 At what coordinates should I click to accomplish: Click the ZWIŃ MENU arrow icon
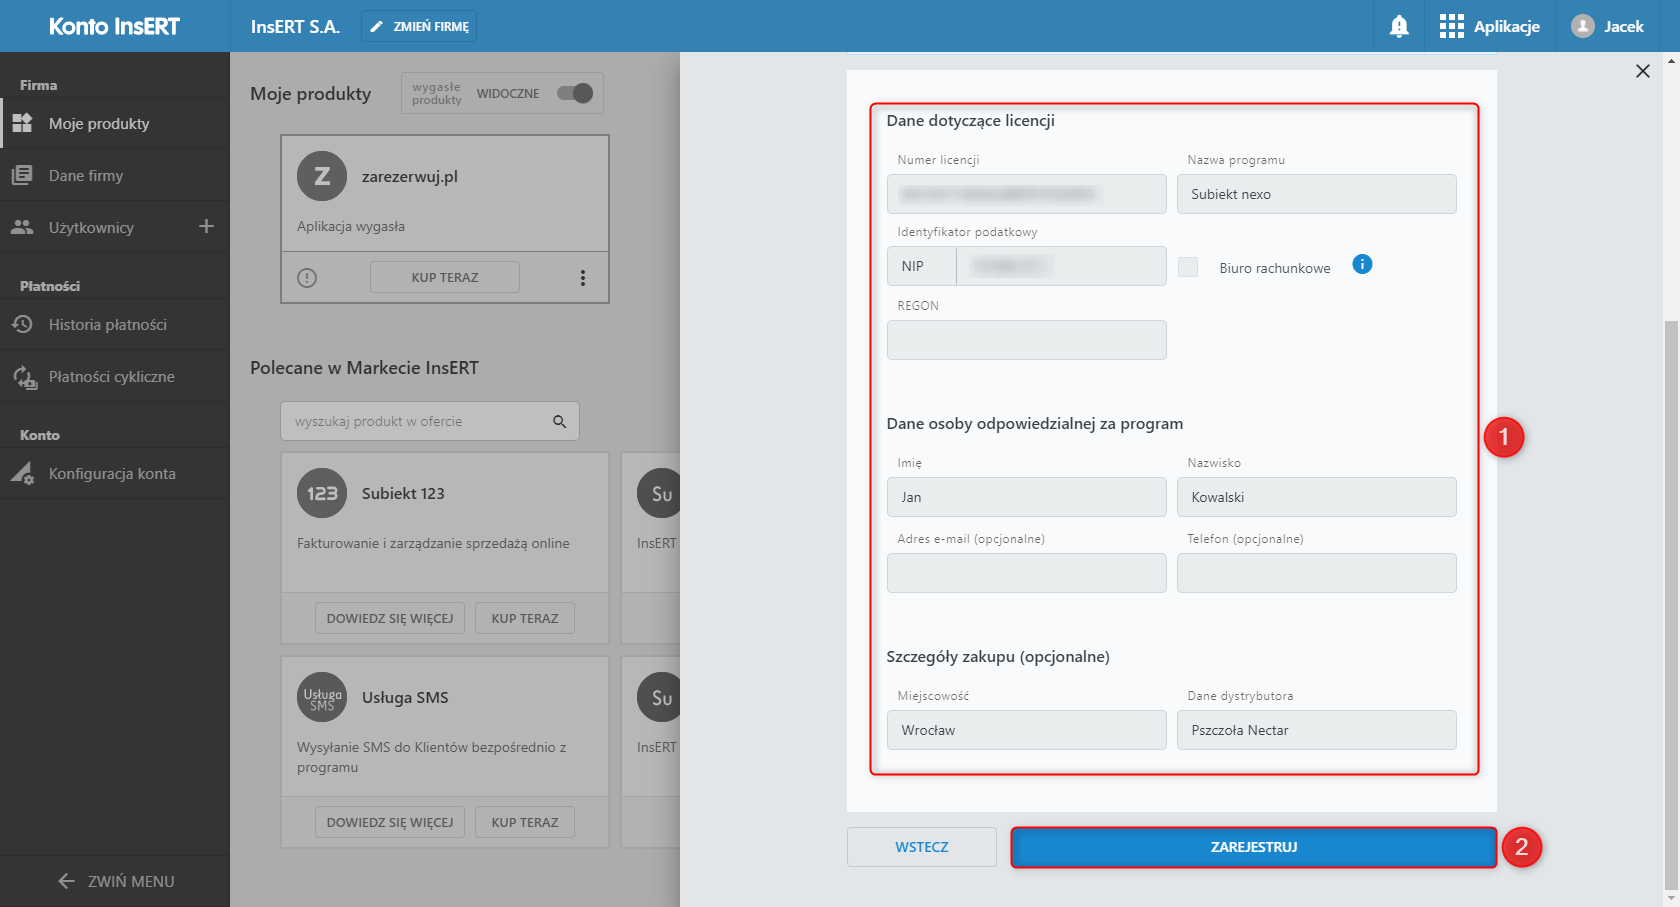[67, 881]
